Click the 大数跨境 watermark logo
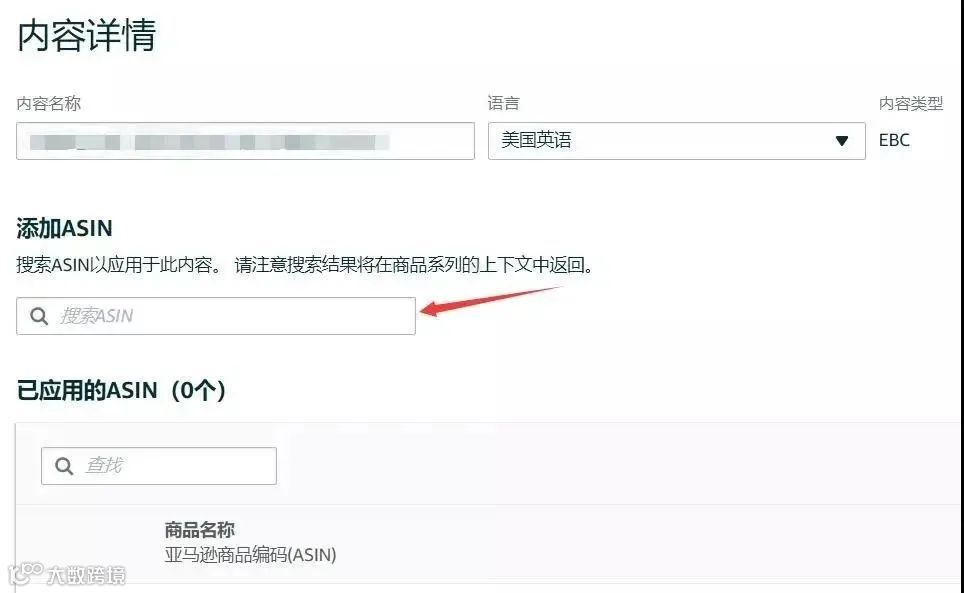Image resolution: width=964 pixels, height=593 pixels. [68, 574]
